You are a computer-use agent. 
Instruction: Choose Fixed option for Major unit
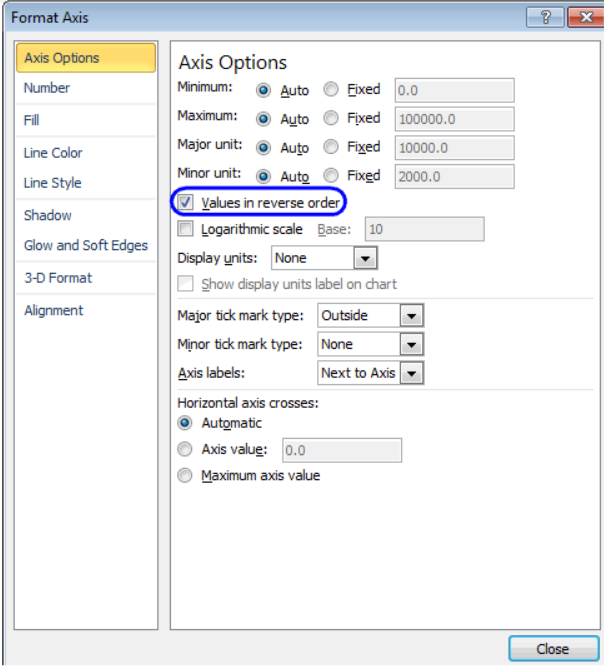coord(331,147)
